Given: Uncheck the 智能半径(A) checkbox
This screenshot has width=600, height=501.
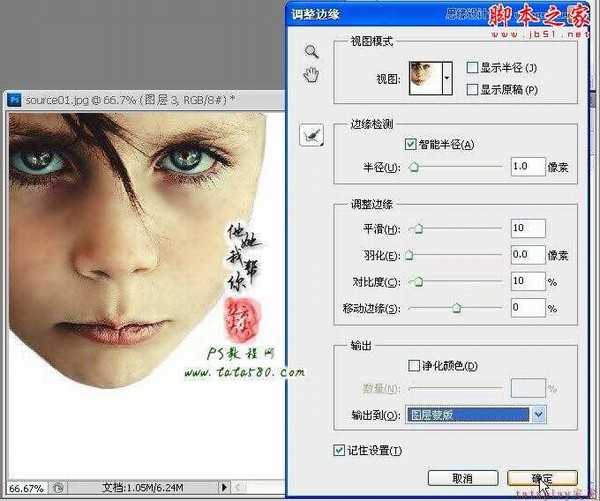Looking at the screenshot, I should [x=411, y=144].
